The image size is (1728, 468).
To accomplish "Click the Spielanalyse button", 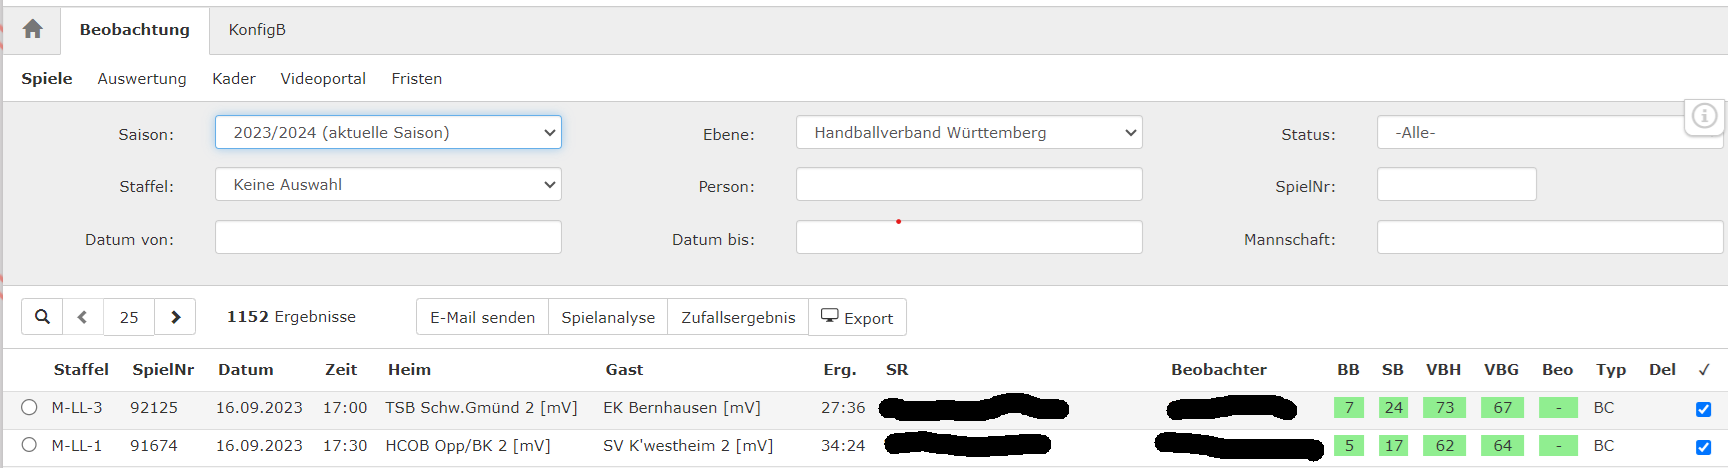I will [608, 317].
